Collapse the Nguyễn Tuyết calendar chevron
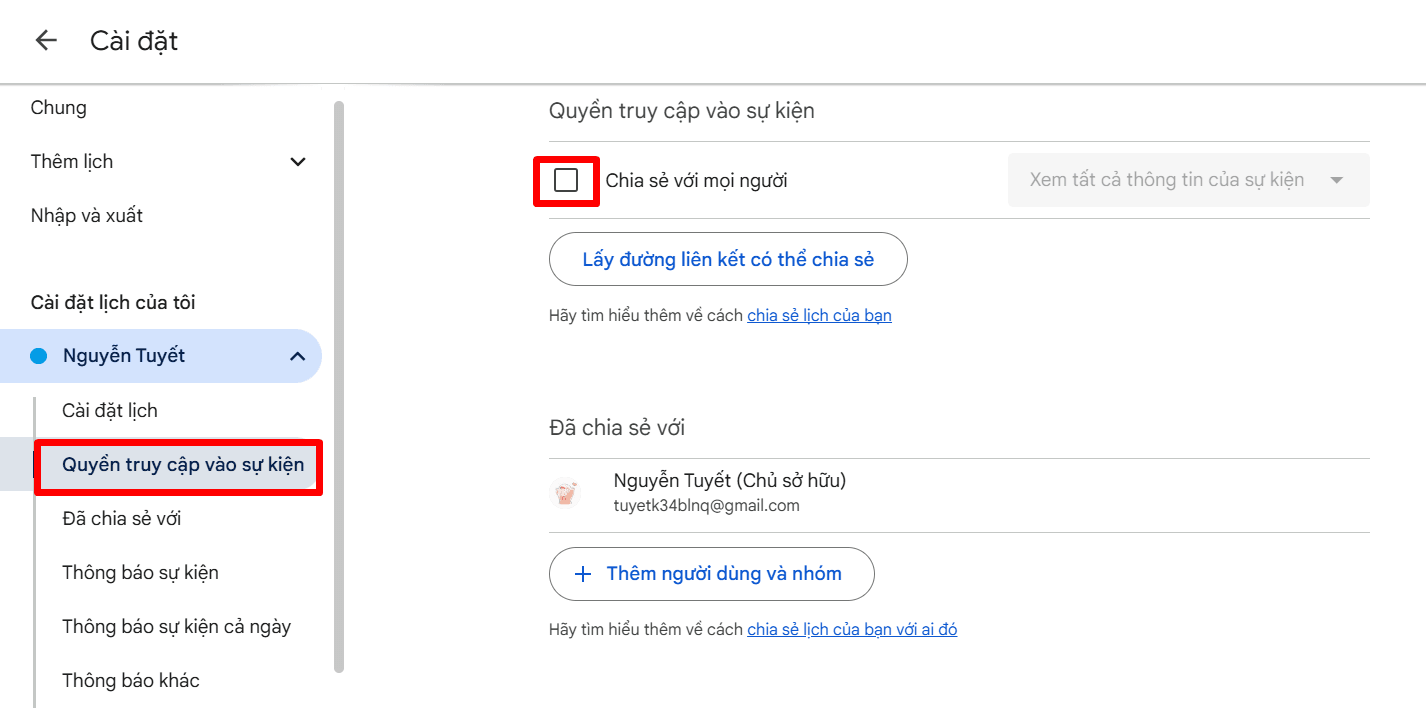Viewport: 1426px width, 708px height. [x=298, y=356]
